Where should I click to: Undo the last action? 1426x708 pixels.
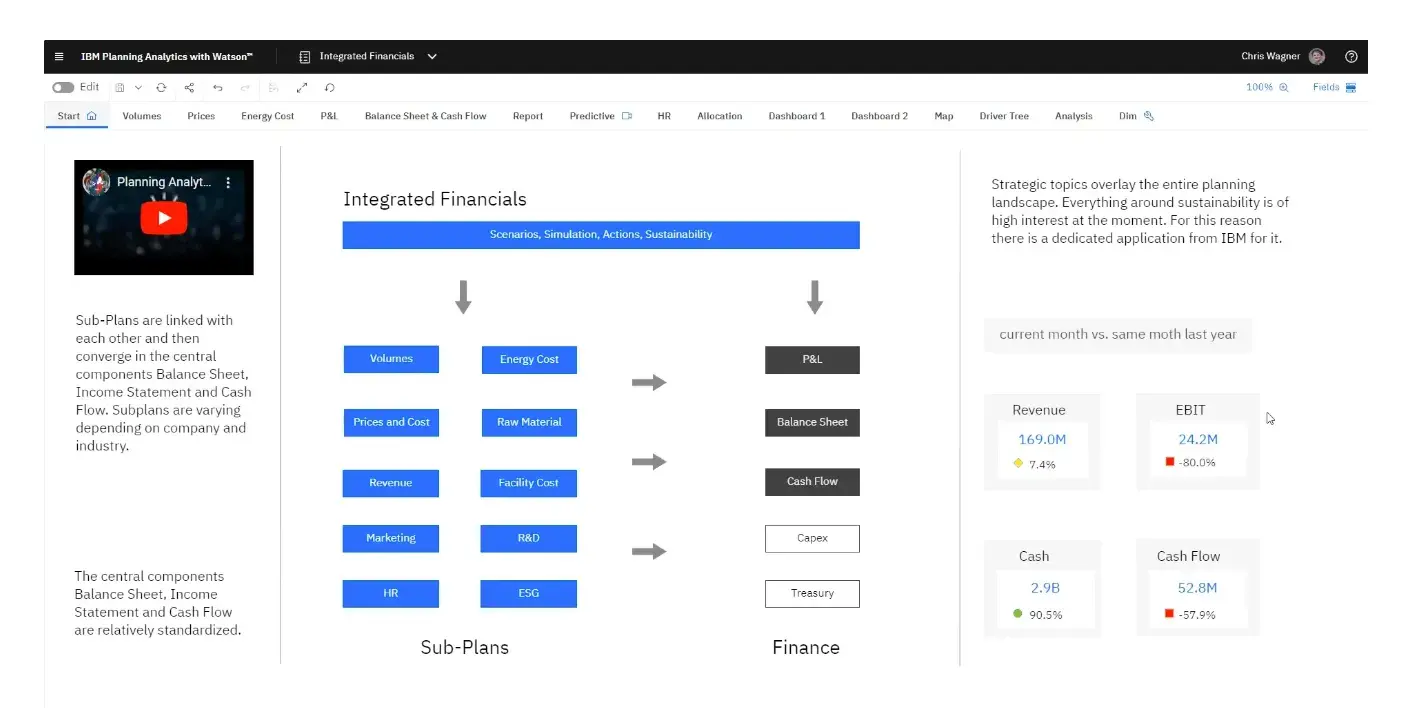click(x=217, y=87)
